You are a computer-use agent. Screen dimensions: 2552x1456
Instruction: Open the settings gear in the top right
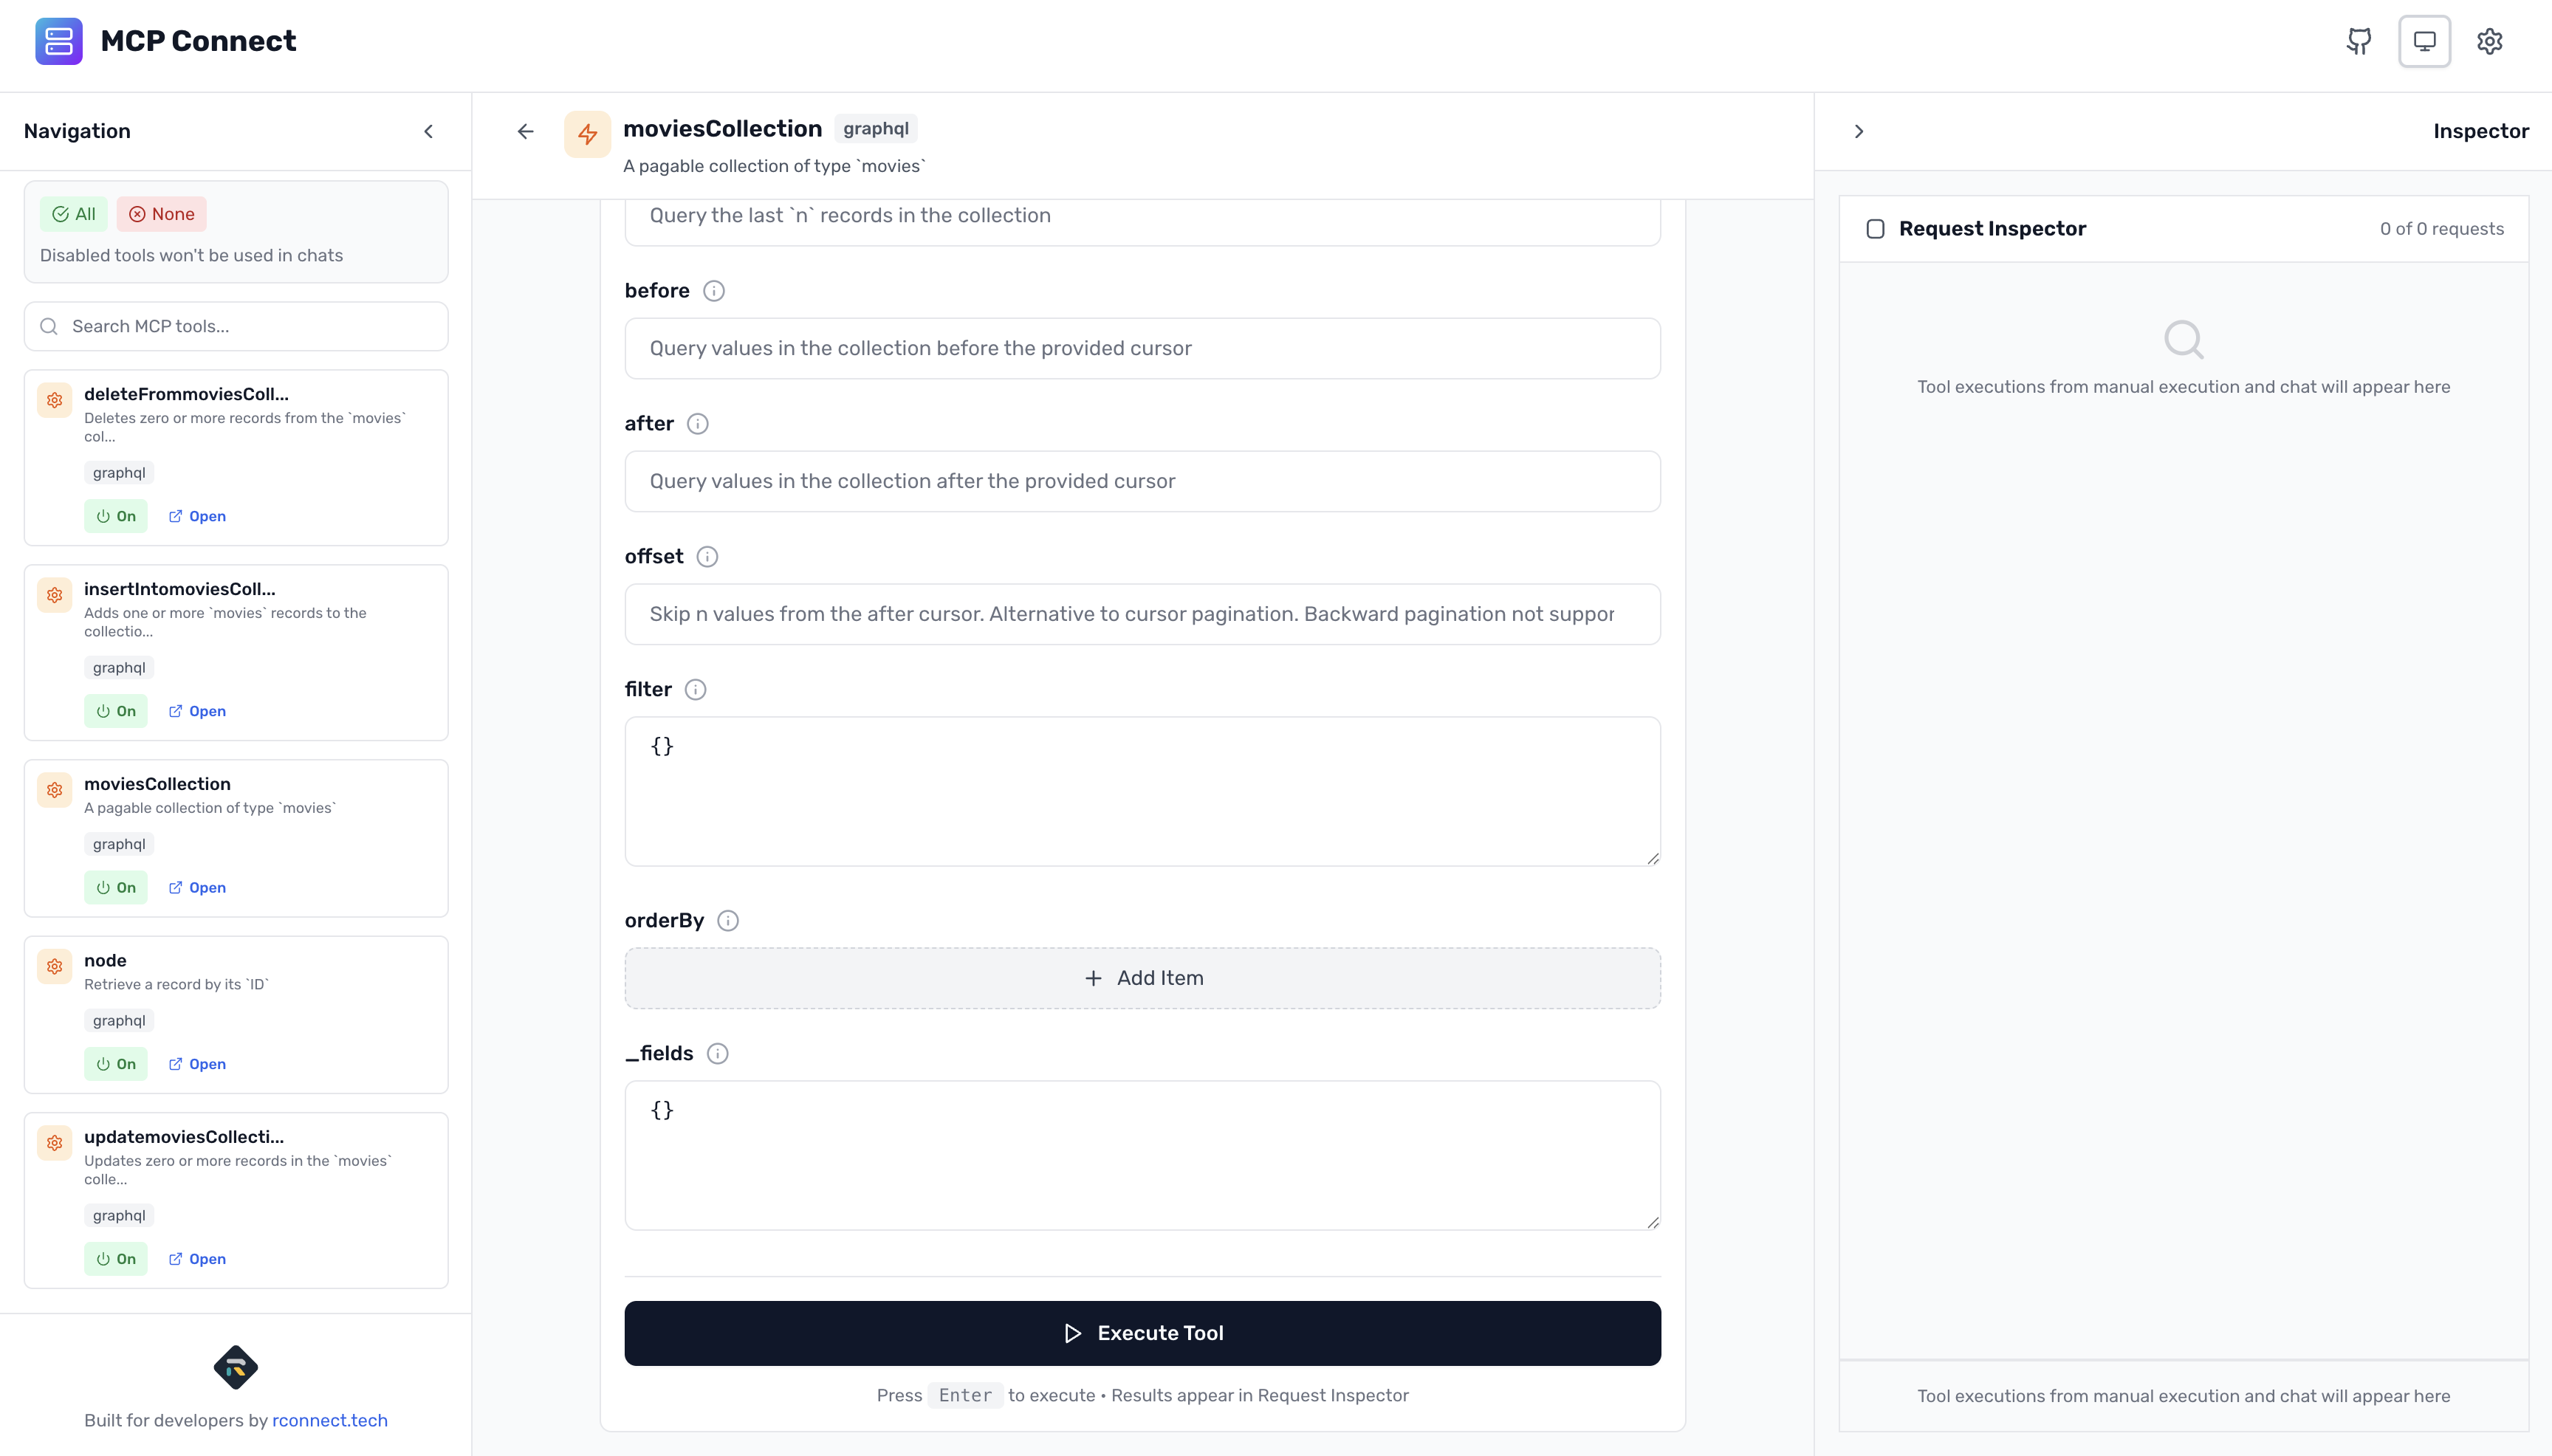(x=2490, y=41)
